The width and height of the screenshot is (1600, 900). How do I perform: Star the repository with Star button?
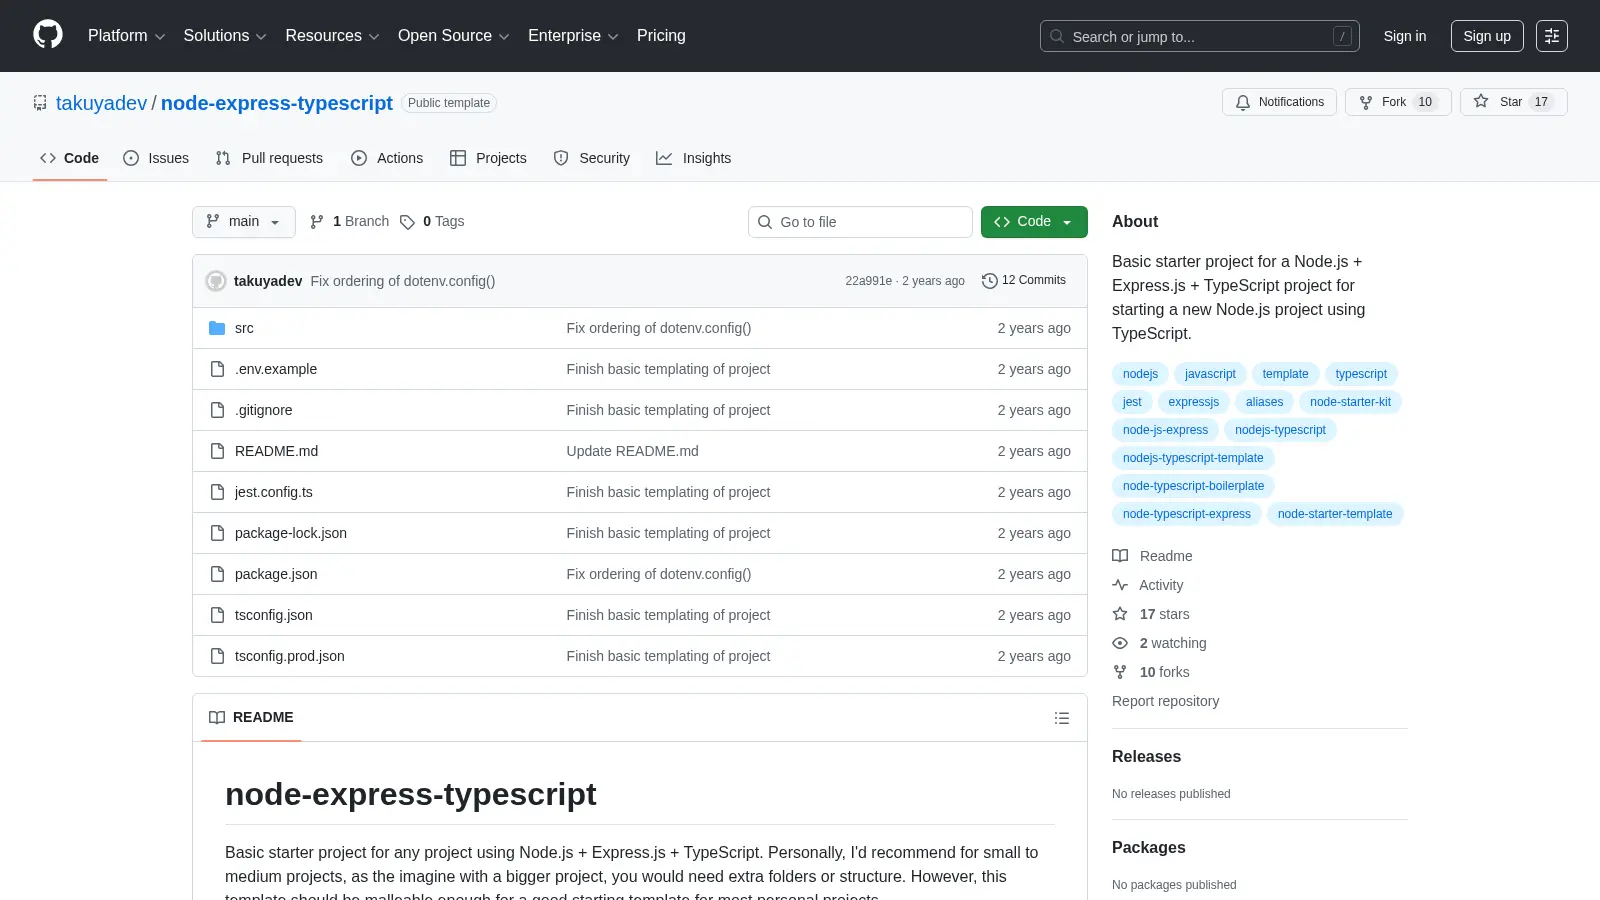tap(1514, 102)
